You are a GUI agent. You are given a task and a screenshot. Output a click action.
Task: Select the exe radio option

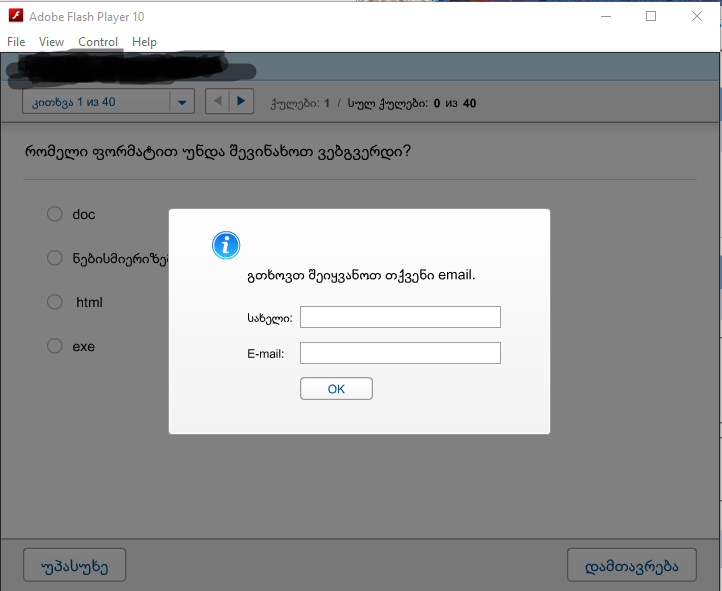tap(55, 346)
